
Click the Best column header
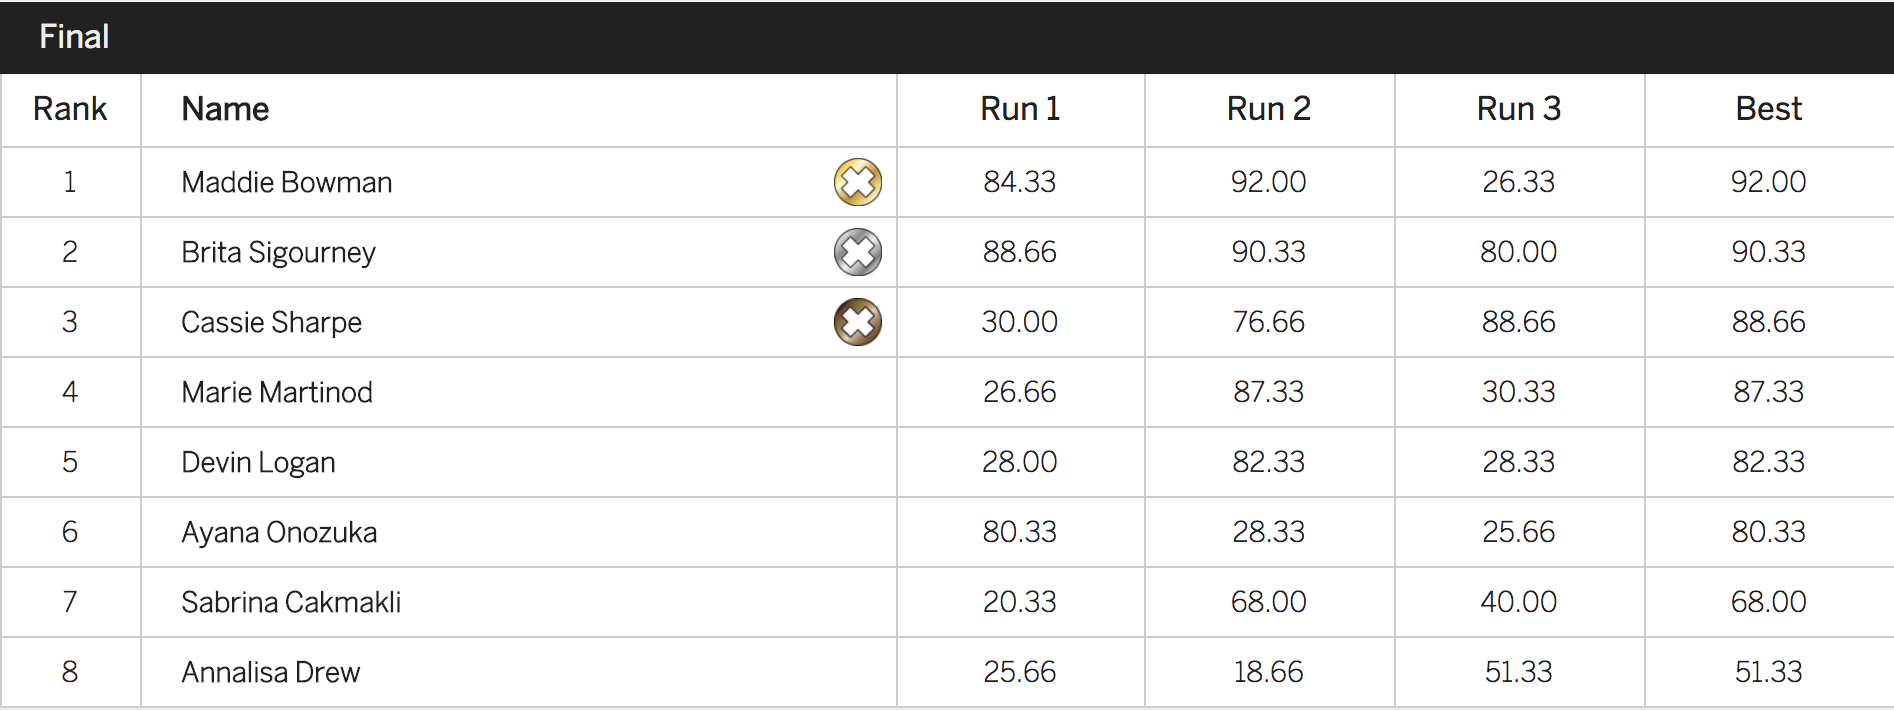1768,109
